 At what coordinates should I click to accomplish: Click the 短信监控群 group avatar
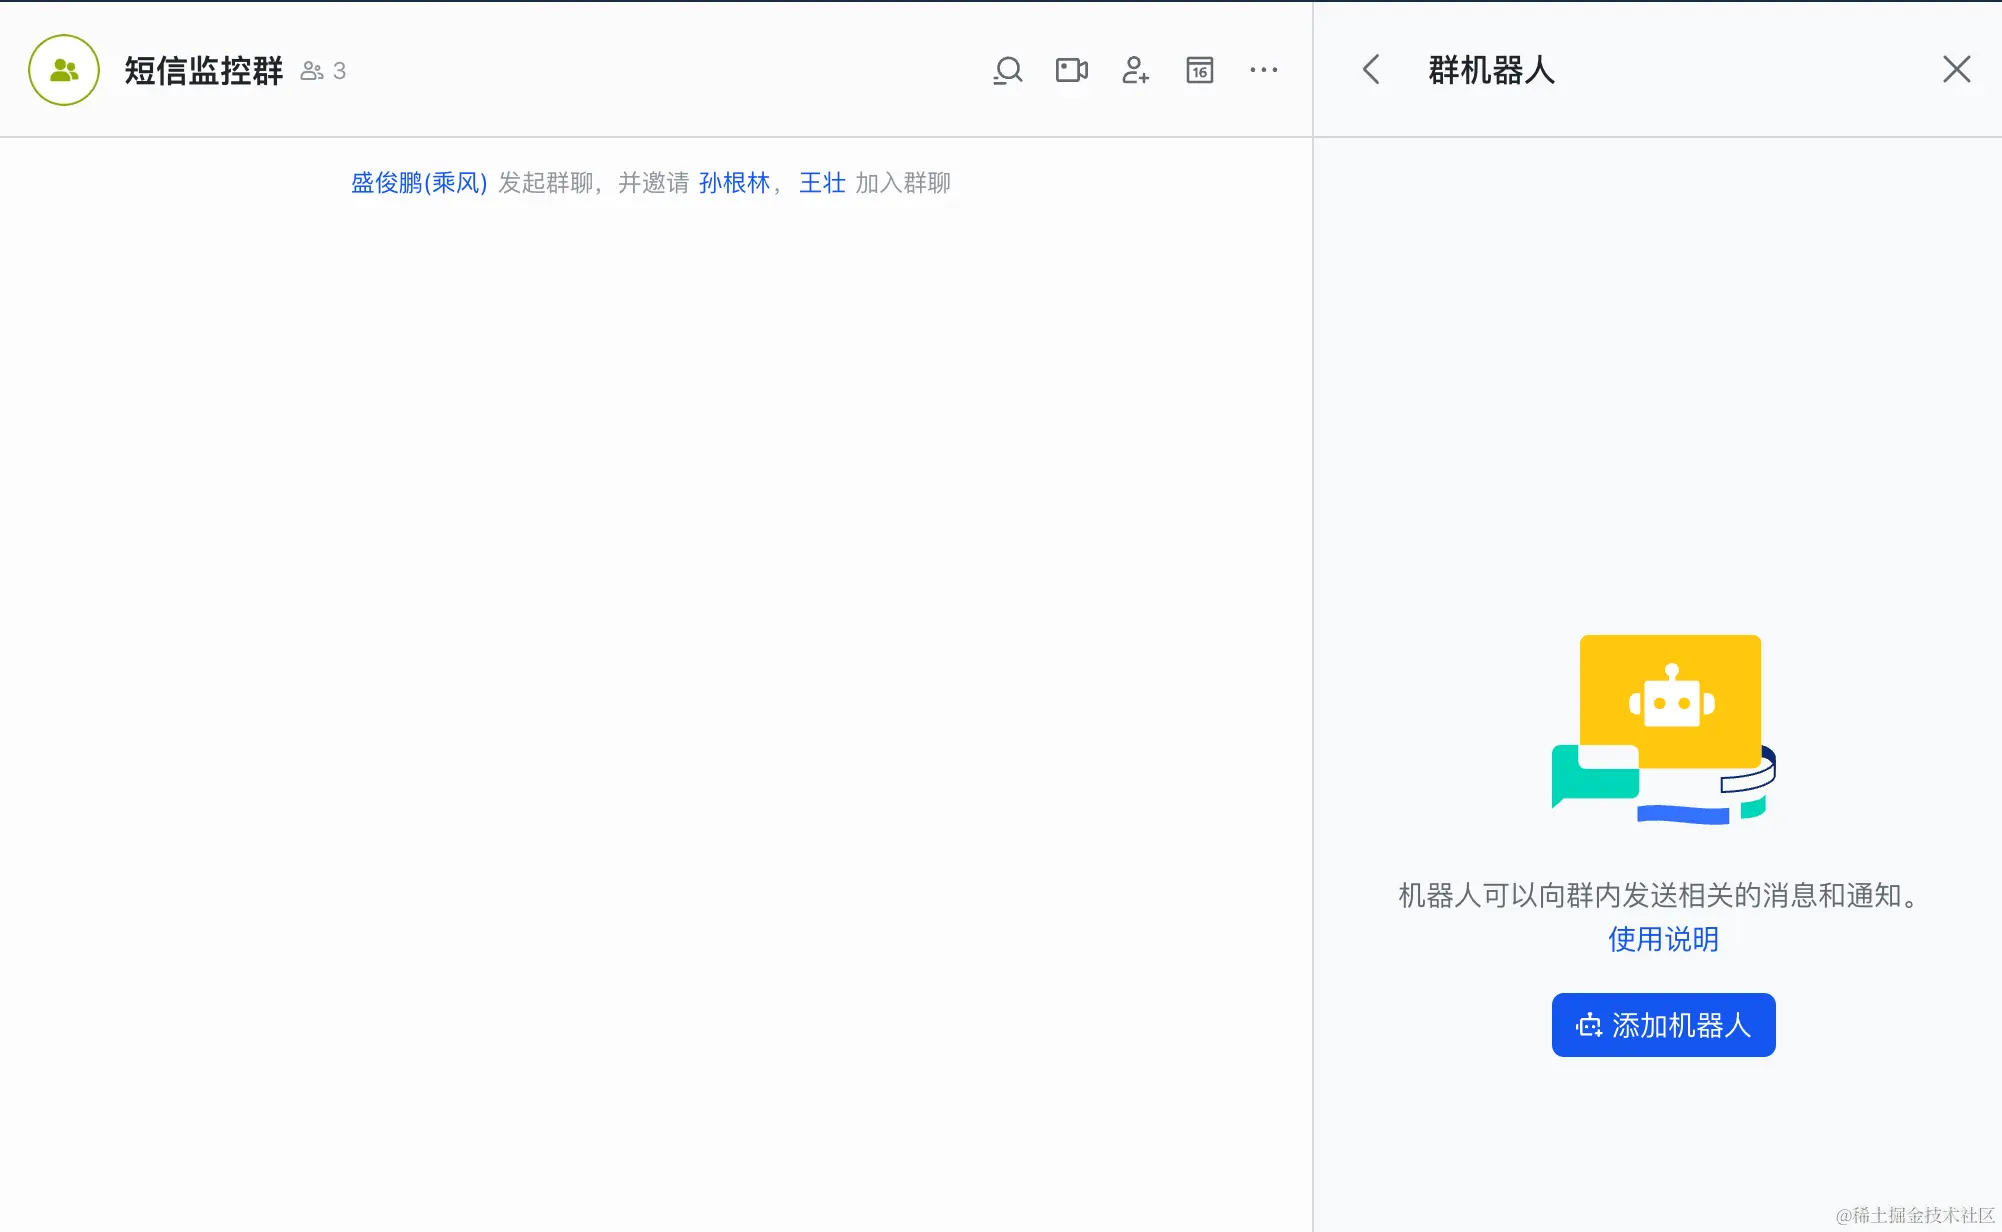click(64, 70)
